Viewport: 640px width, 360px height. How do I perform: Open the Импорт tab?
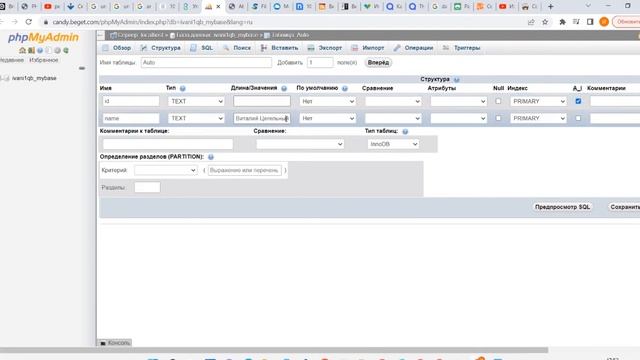click(368, 48)
